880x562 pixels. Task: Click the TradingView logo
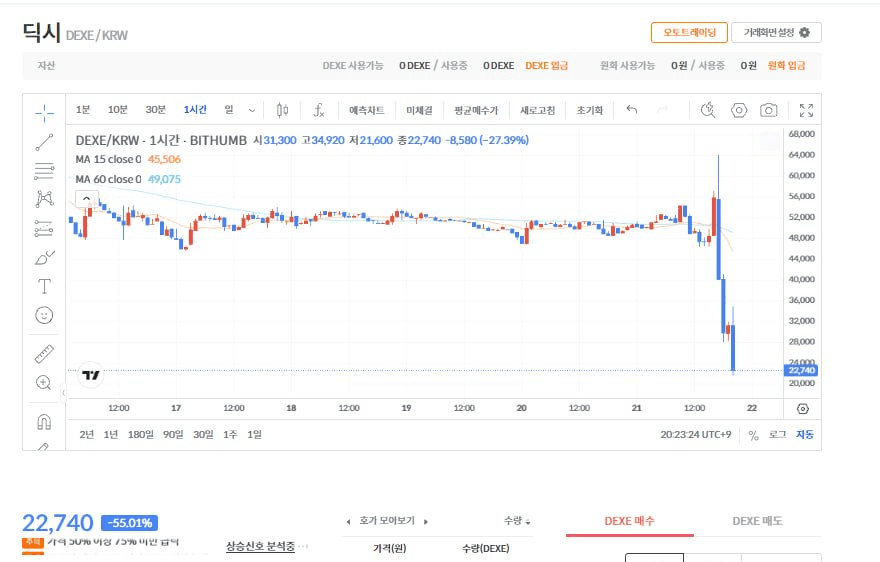click(x=91, y=374)
